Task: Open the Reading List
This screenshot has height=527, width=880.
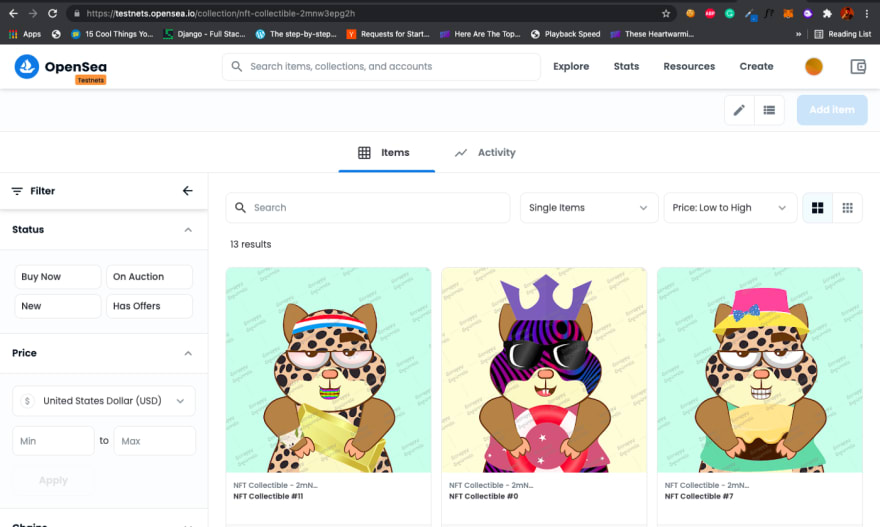Action: tap(842, 34)
